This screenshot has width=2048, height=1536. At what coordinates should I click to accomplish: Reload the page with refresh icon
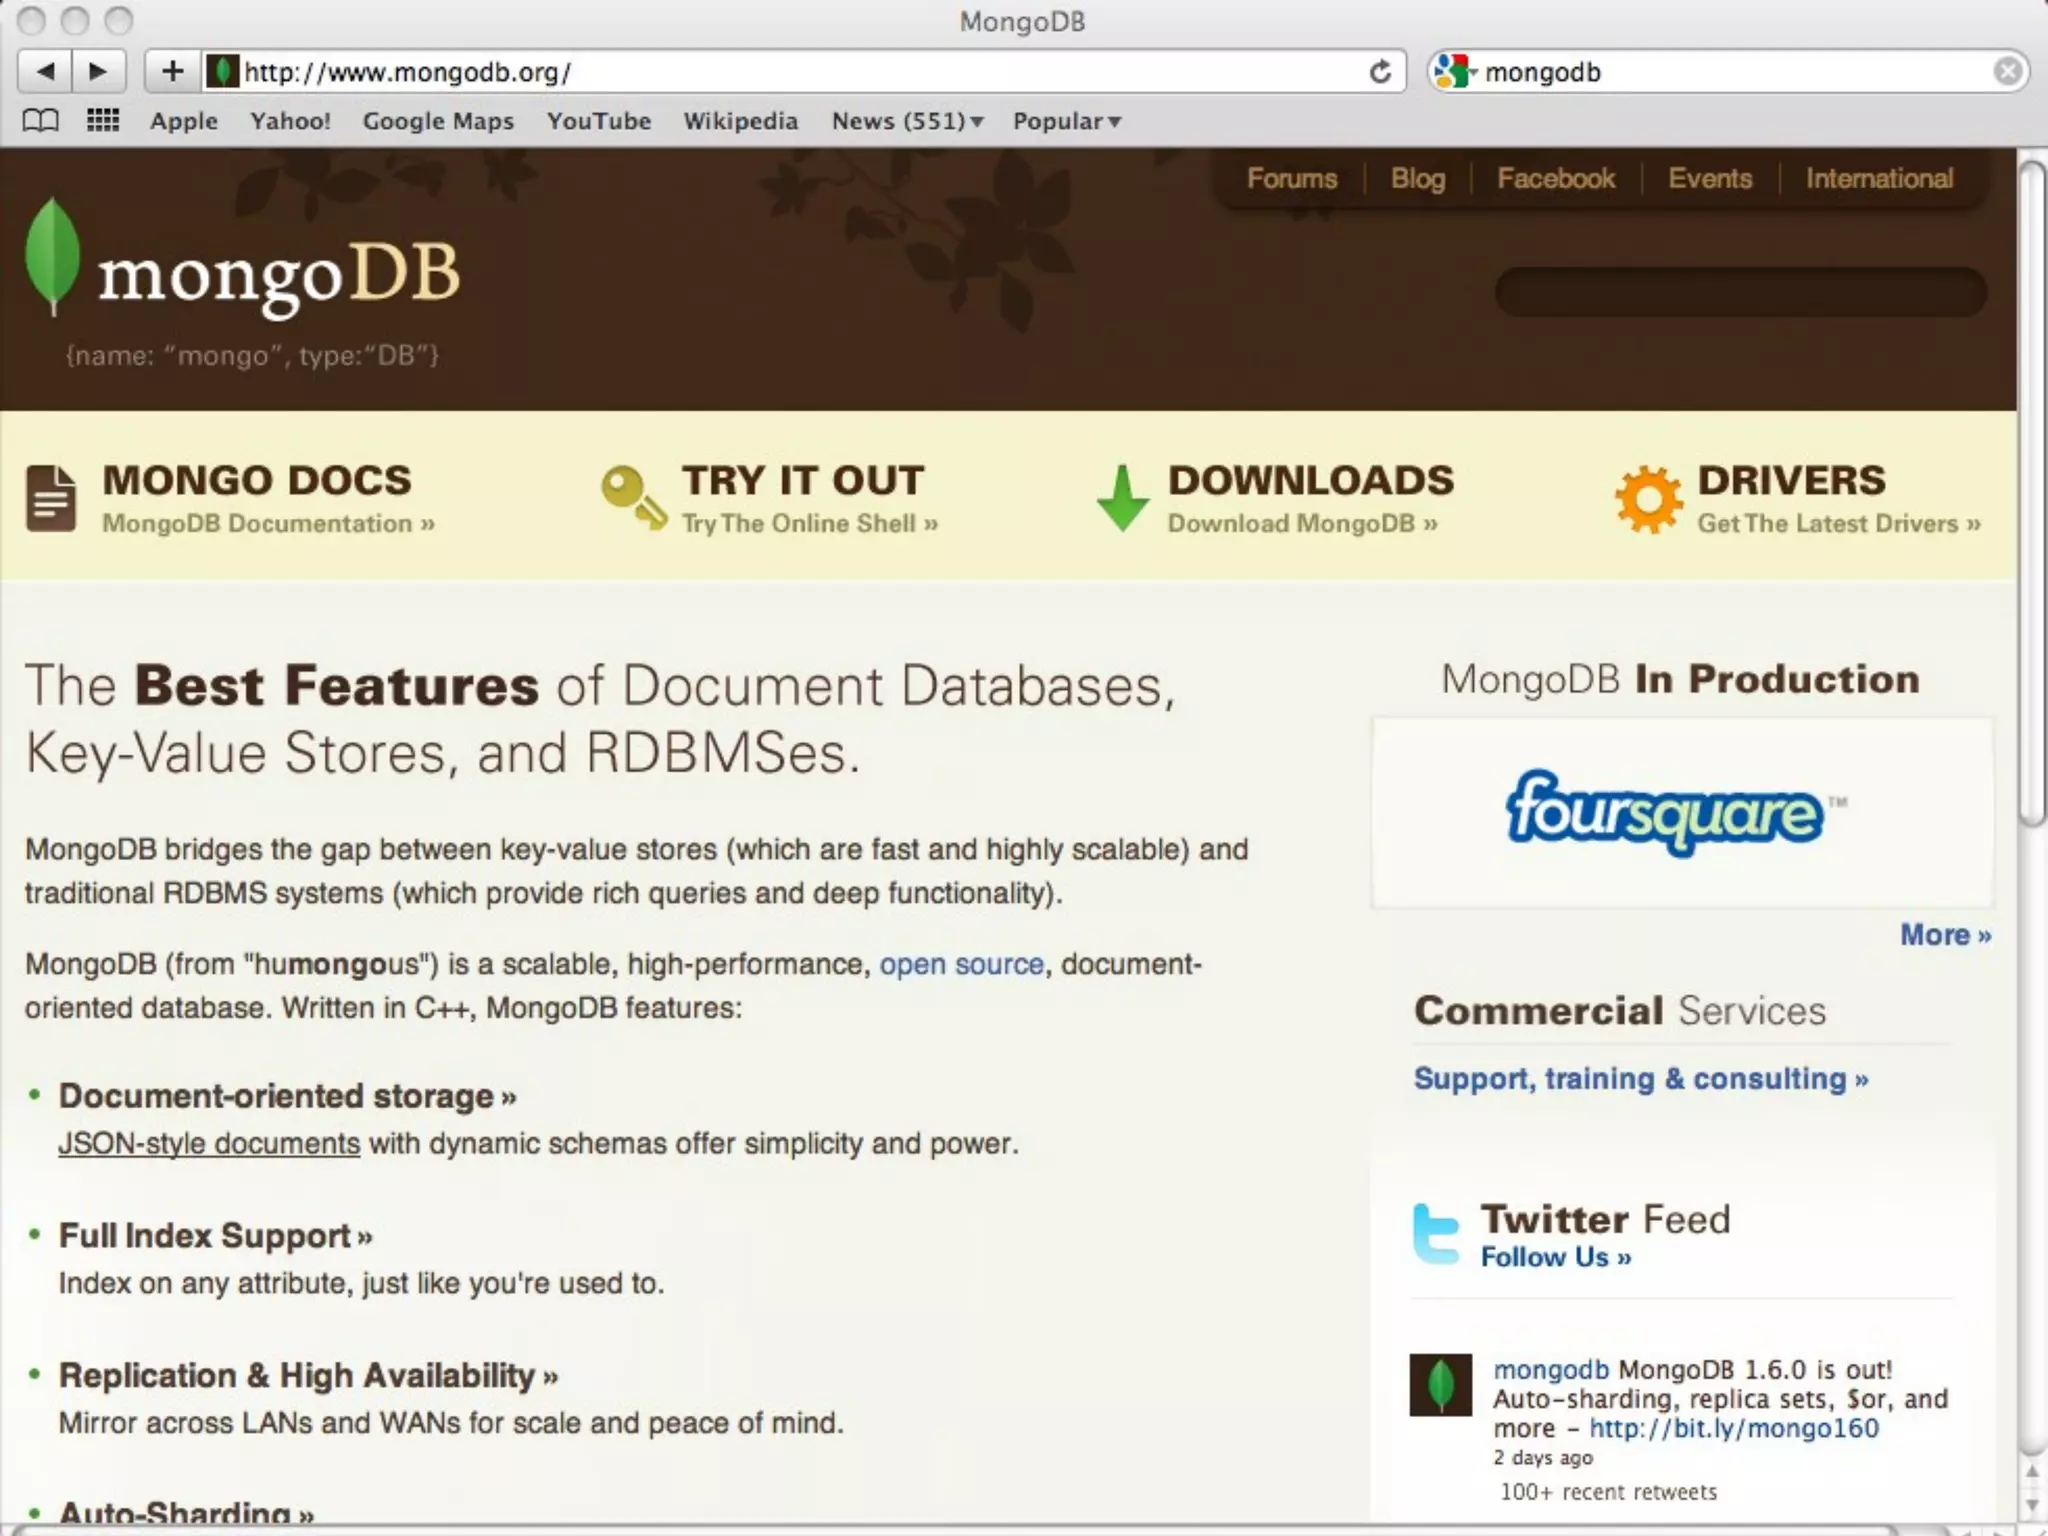click(1380, 72)
